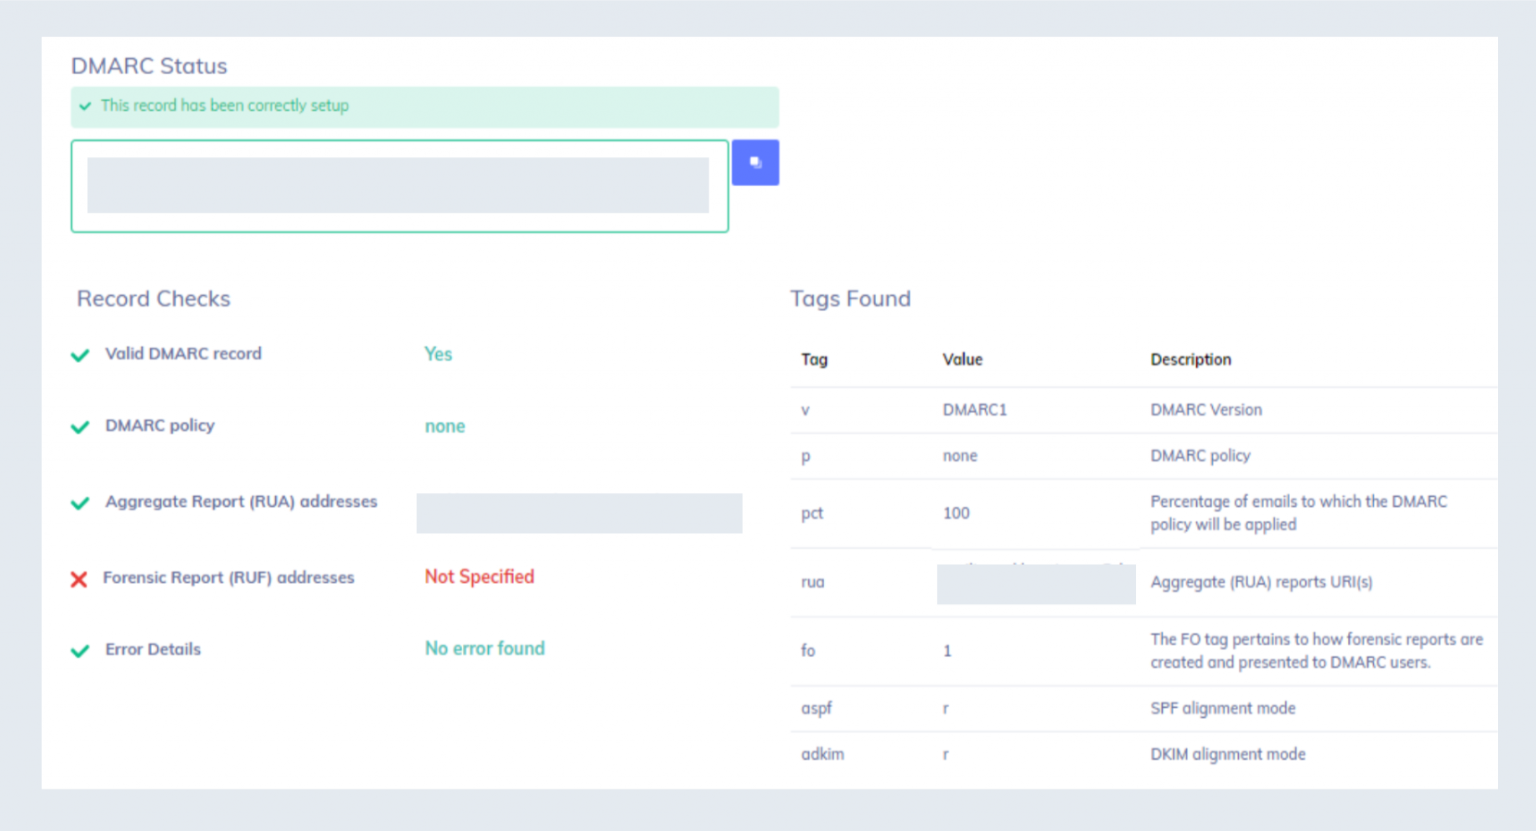The height and width of the screenshot is (831, 1536).
Task: Click the checkmark beside Aggregate Report addresses
Action: click(80, 504)
